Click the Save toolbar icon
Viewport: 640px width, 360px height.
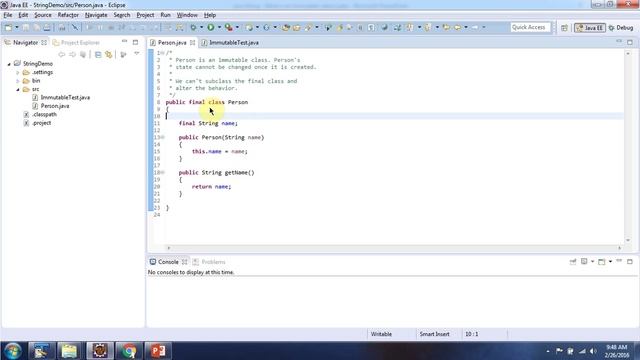pyautogui.click(x=26, y=27)
